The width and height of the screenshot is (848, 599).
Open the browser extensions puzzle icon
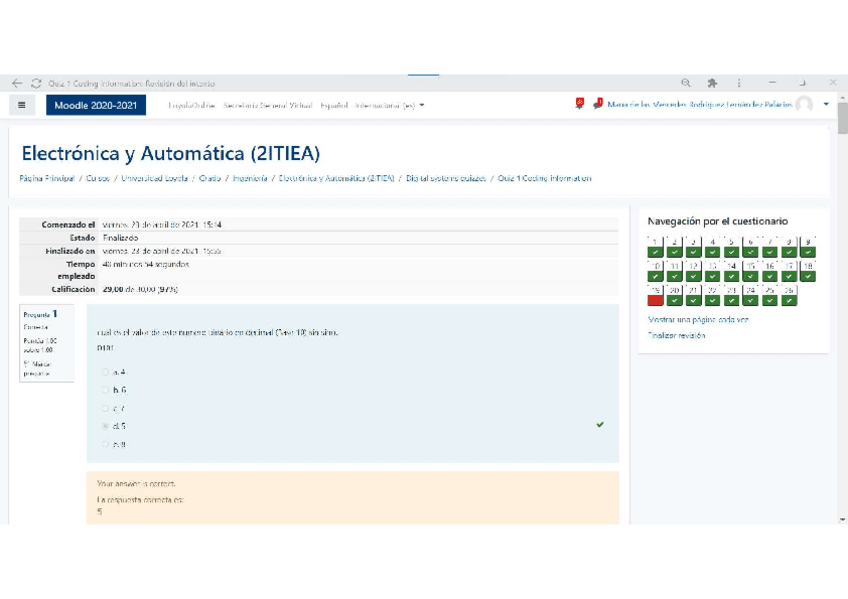pos(712,84)
